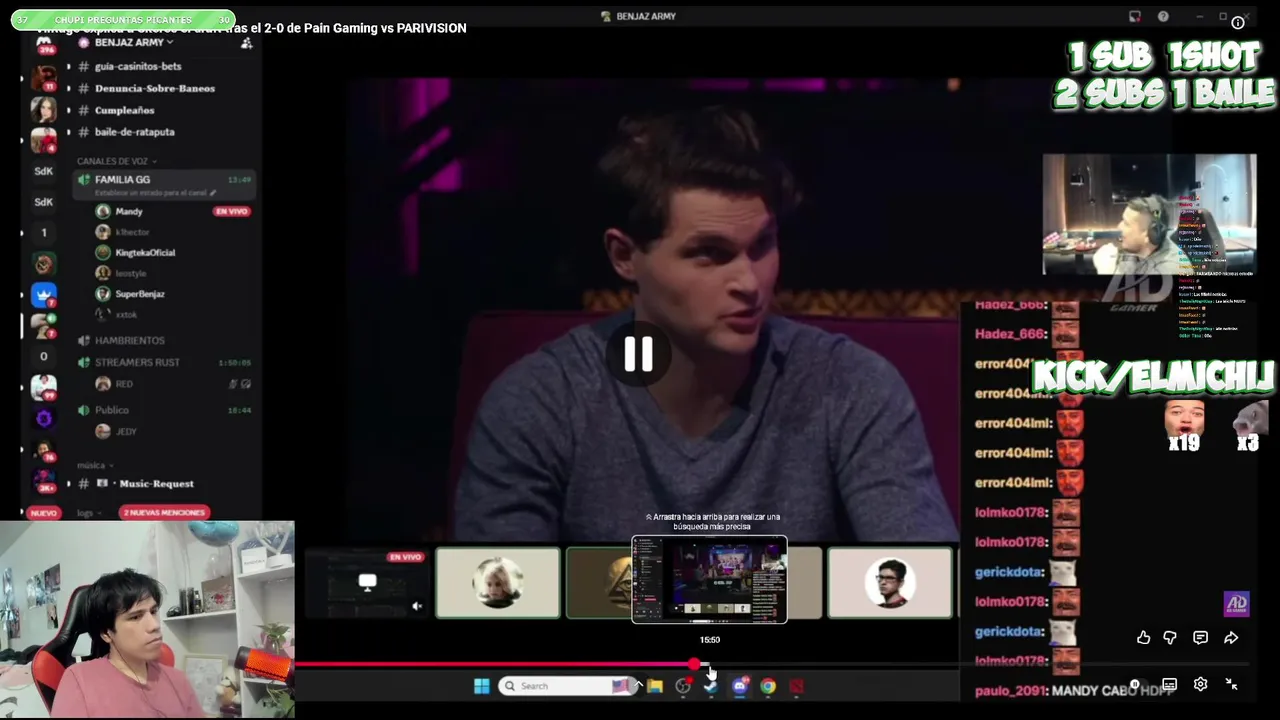Open the video info card icon

(x=1238, y=22)
